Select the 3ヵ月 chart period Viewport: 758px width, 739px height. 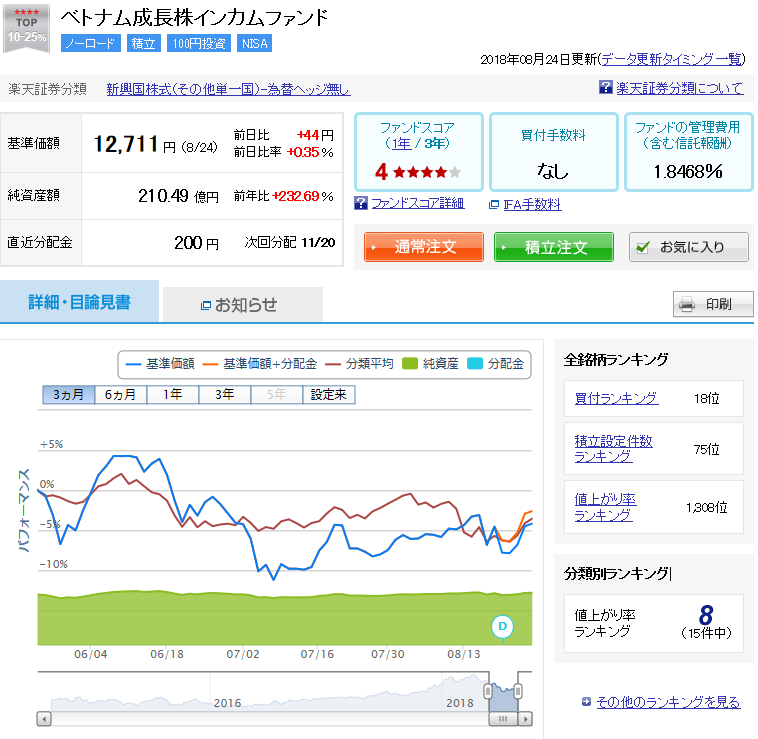pyautogui.click(x=69, y=395)
